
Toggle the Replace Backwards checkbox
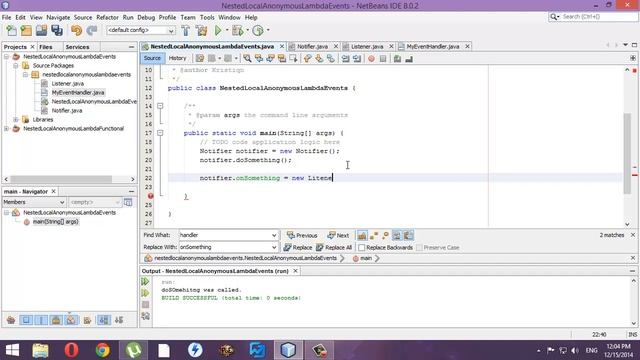361,247
